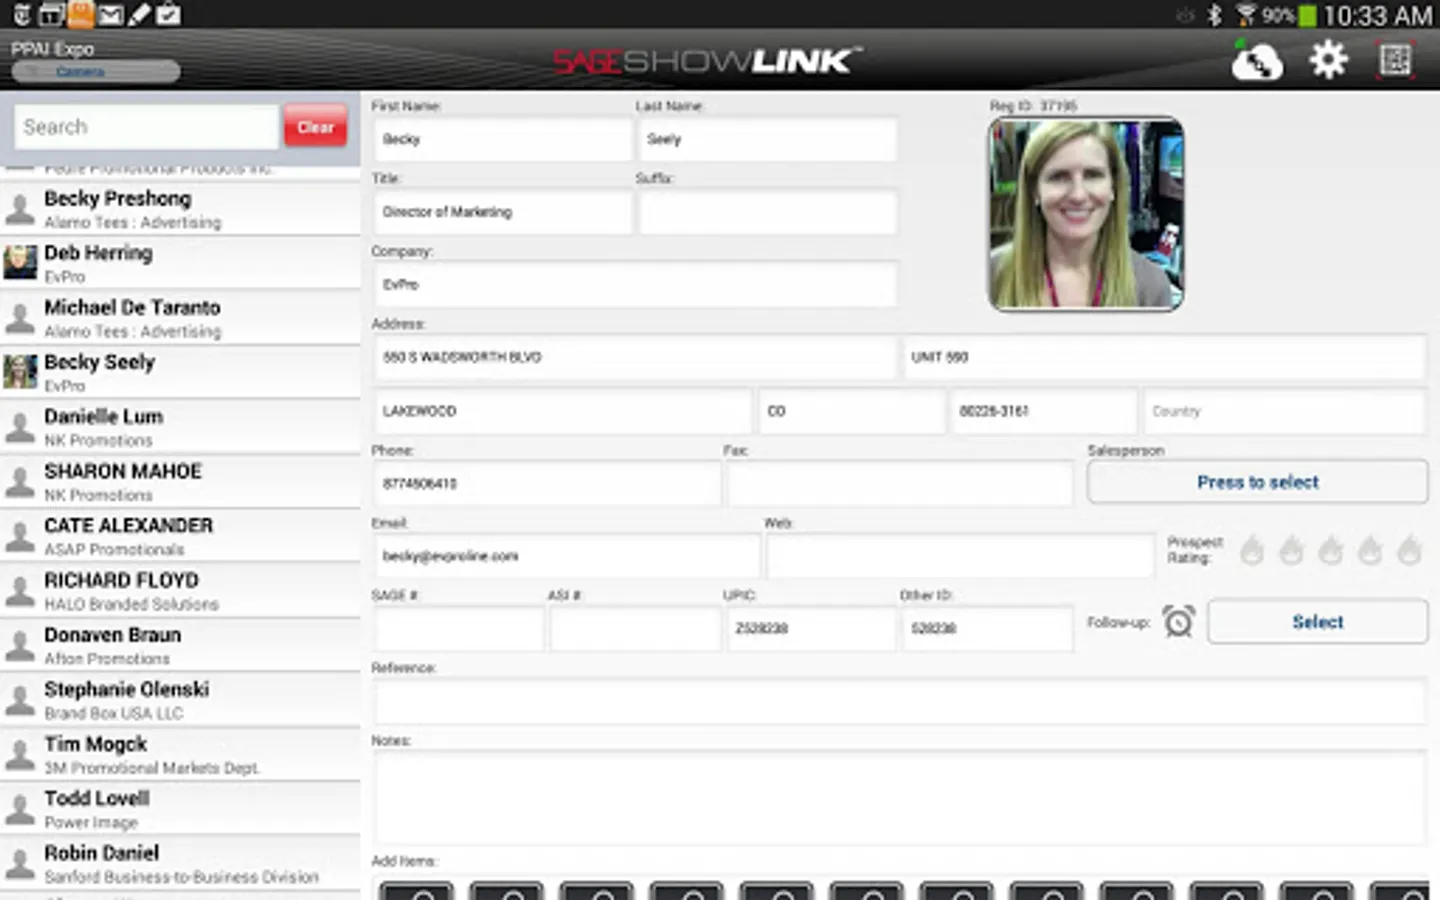Tap the cloud sync icon
The image size is (1440, 900).
pos(1257,62)
